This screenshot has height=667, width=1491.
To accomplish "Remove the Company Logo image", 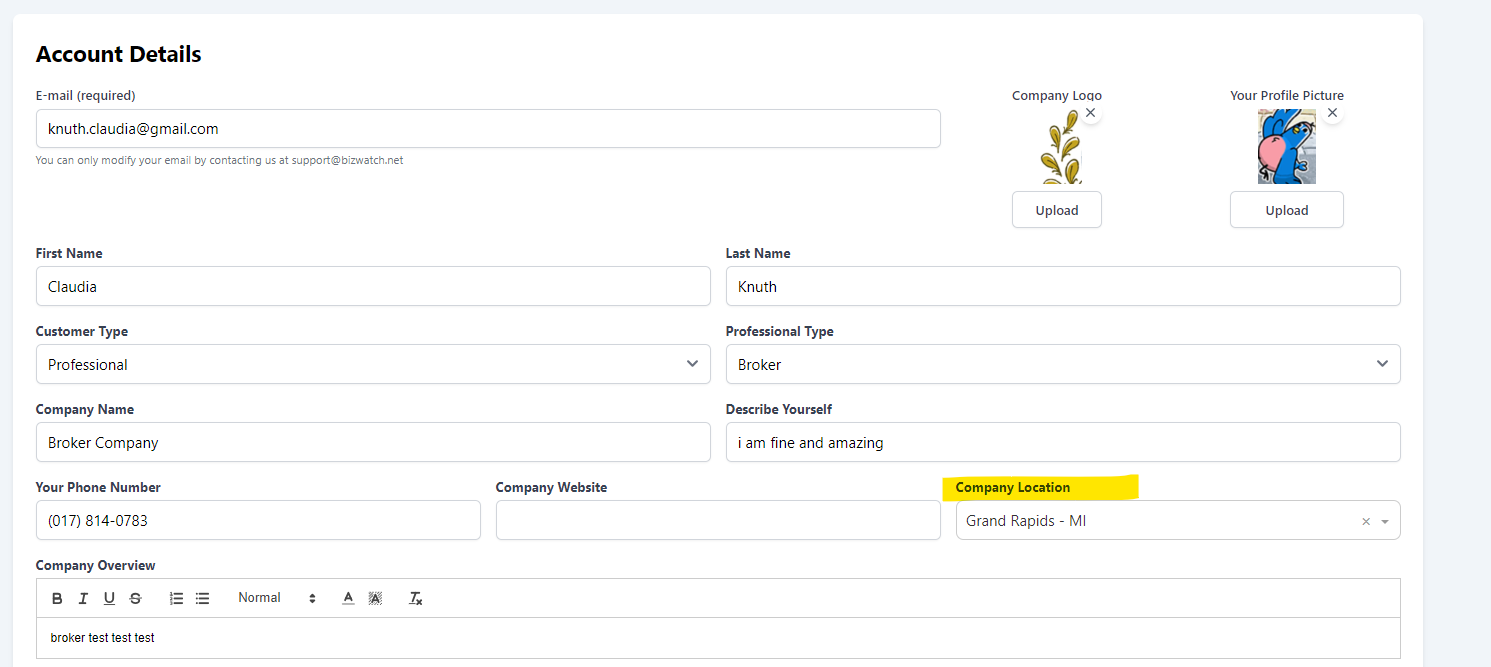I will click(x=1090, y=113).
